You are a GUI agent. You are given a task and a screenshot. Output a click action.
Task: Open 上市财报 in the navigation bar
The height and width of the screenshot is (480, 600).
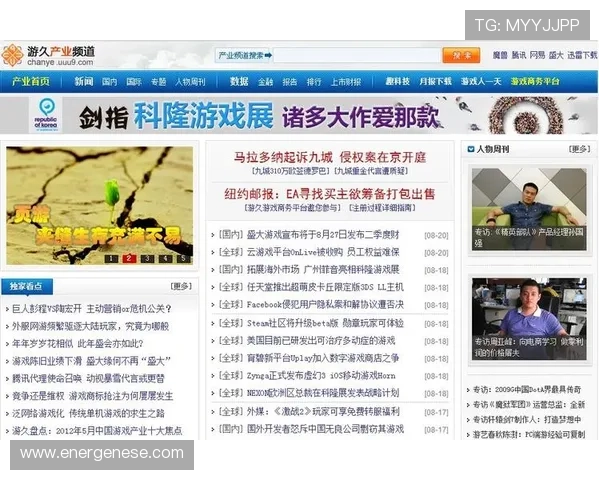point(346,82)
